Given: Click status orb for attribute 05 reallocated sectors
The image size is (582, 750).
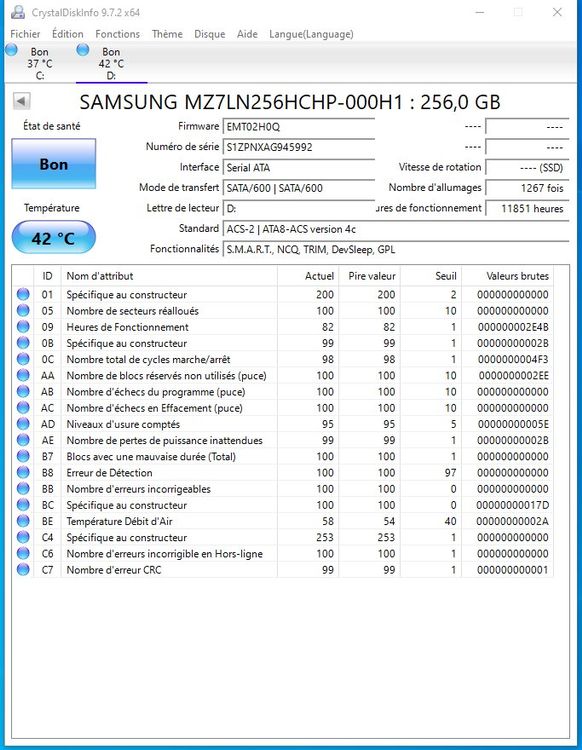Looking at the screenshot, I should coord(23,310).
